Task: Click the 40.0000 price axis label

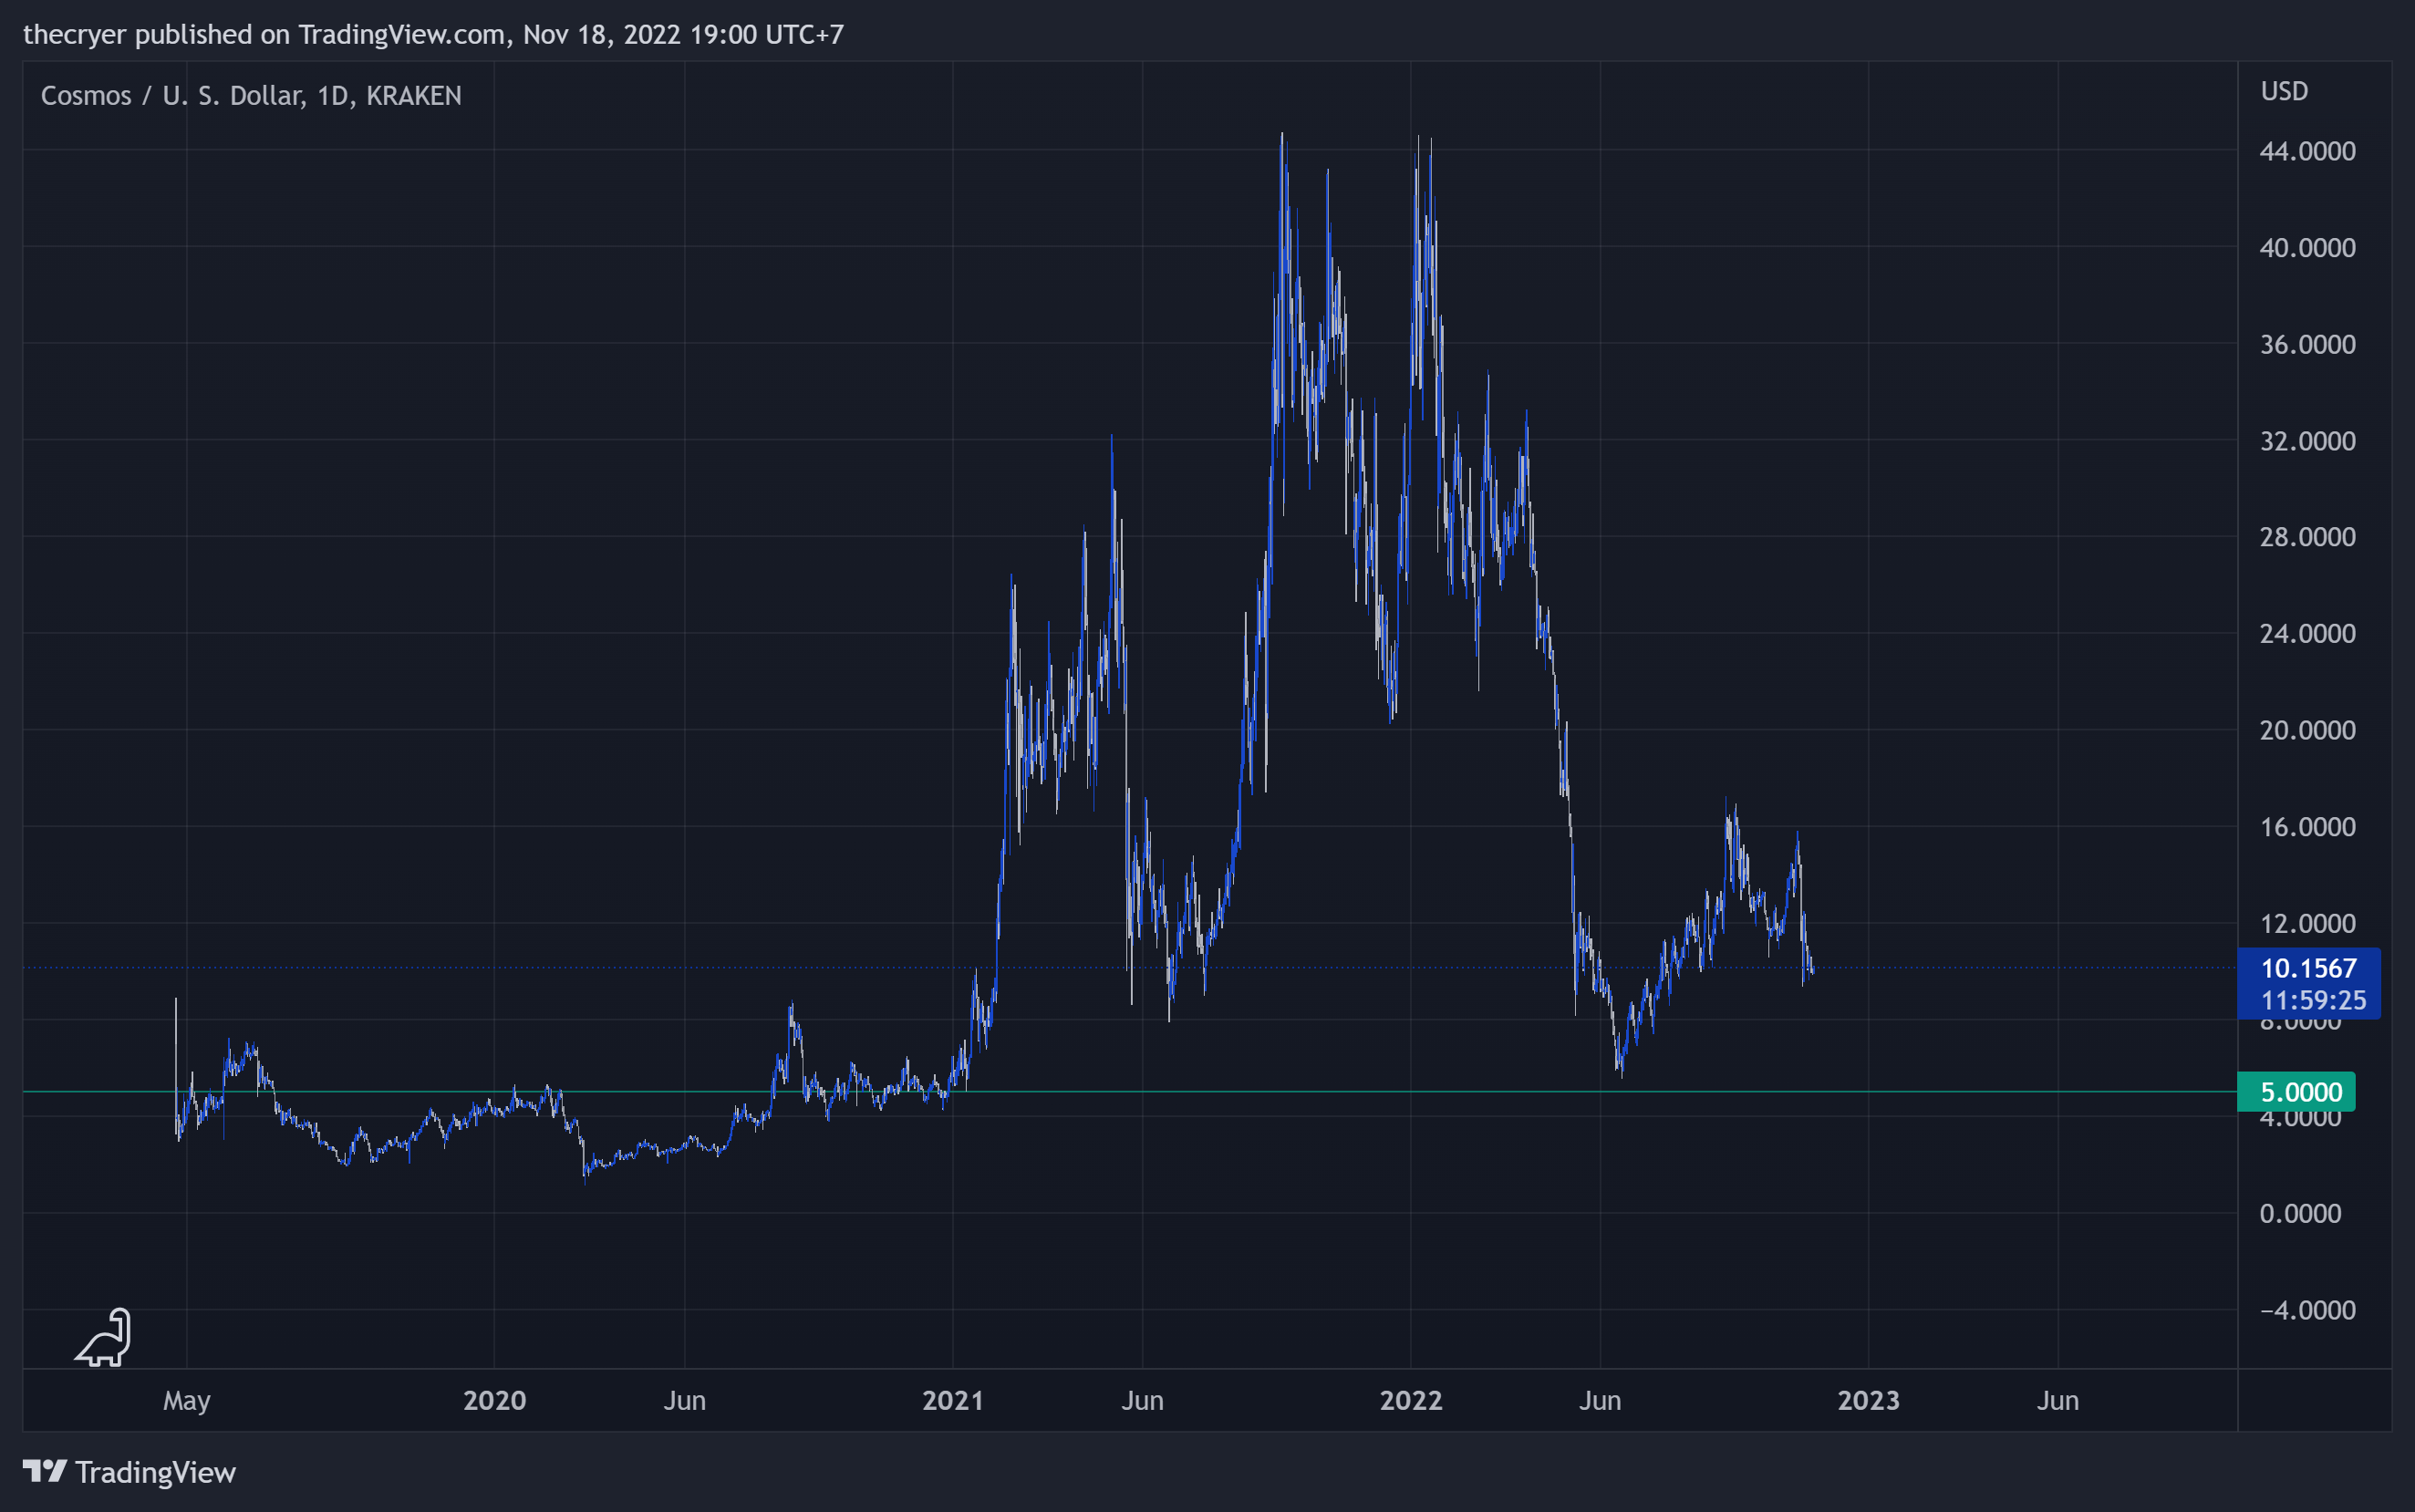Action: point(2307,247)
